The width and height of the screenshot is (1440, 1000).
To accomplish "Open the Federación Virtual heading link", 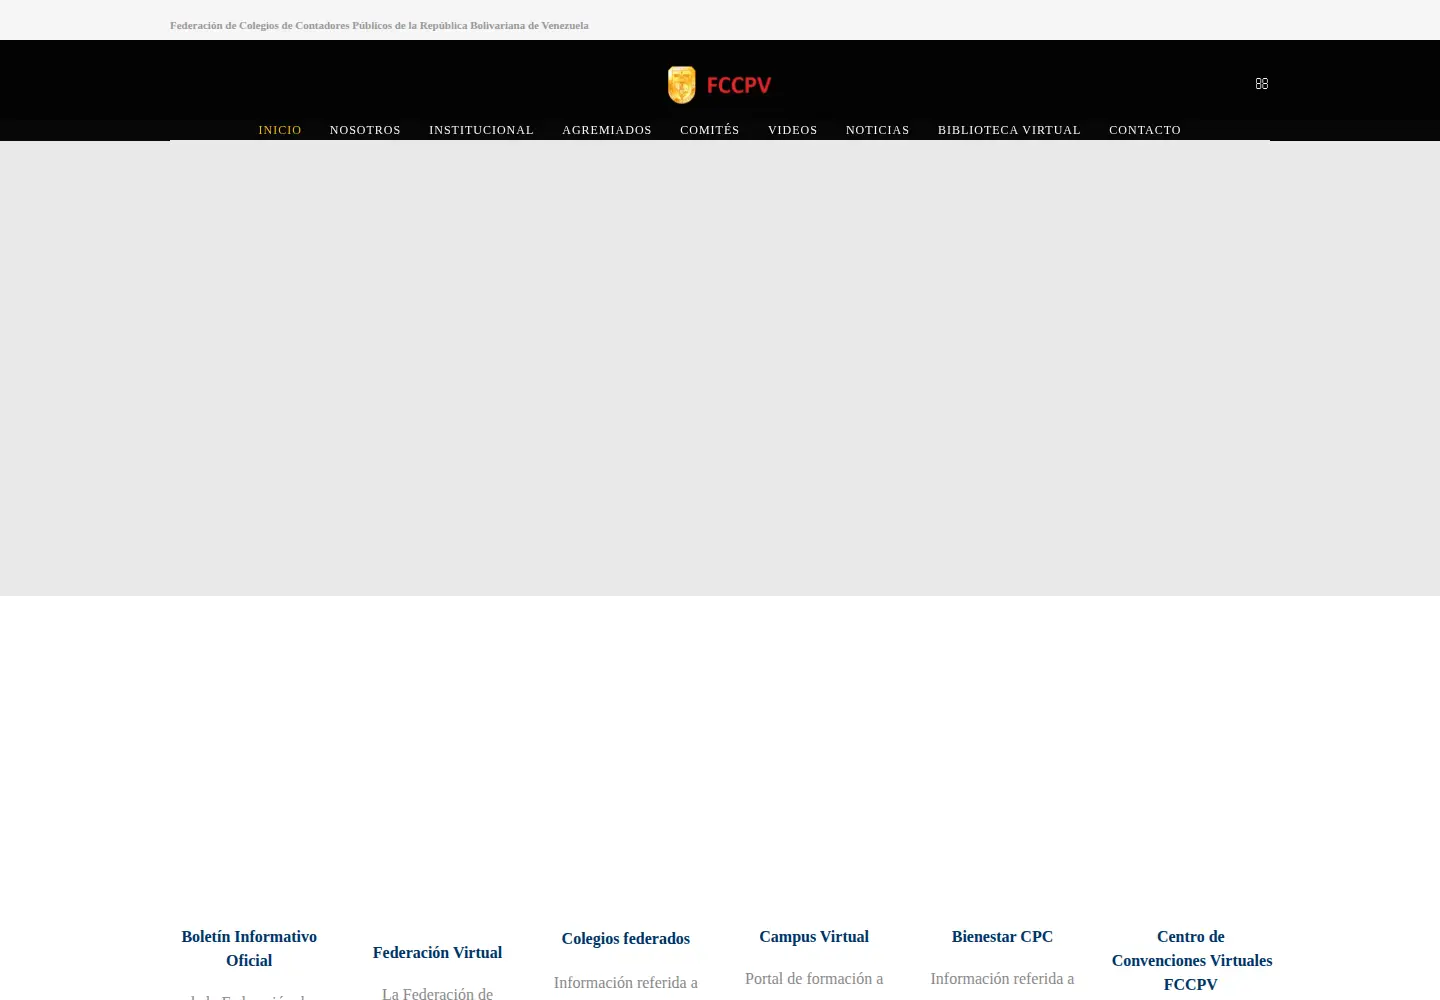I will coord(438,952).
